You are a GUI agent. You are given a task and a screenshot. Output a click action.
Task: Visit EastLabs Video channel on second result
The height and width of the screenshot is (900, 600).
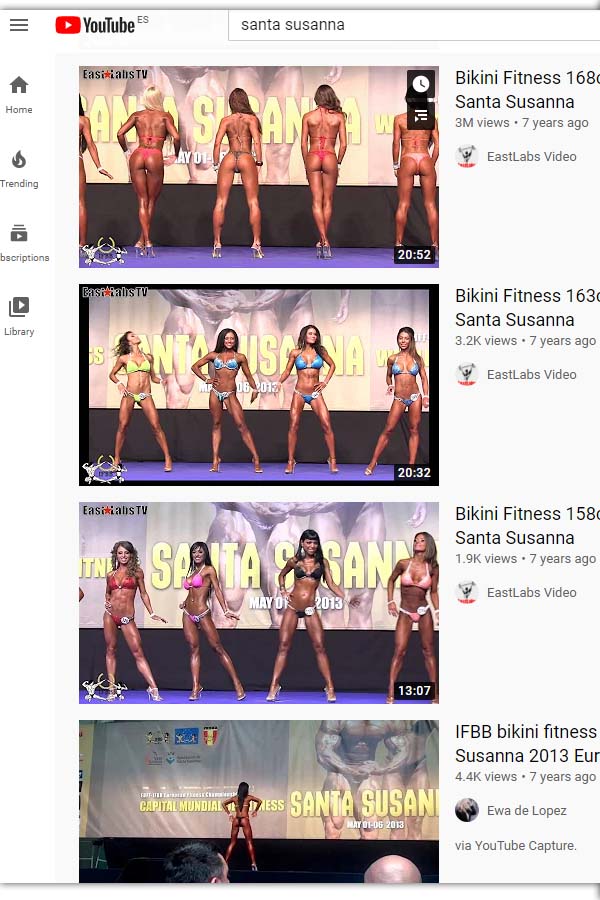click(532, 374)
